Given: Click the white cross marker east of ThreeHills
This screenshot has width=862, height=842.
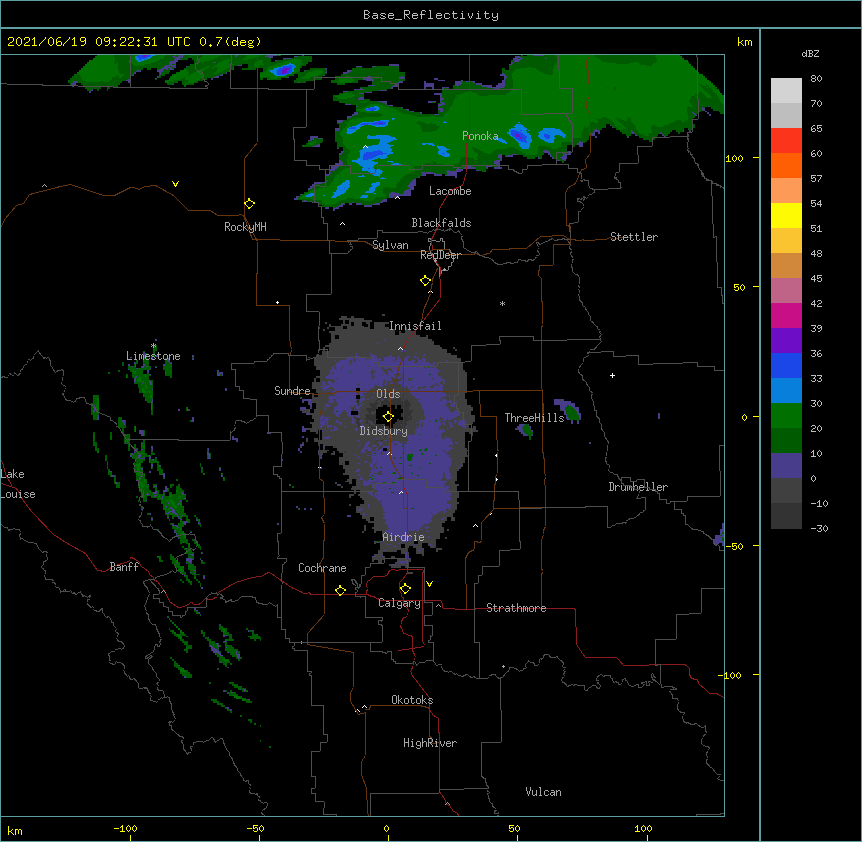Looking at the screenshot, I should (x=612, y=375).
